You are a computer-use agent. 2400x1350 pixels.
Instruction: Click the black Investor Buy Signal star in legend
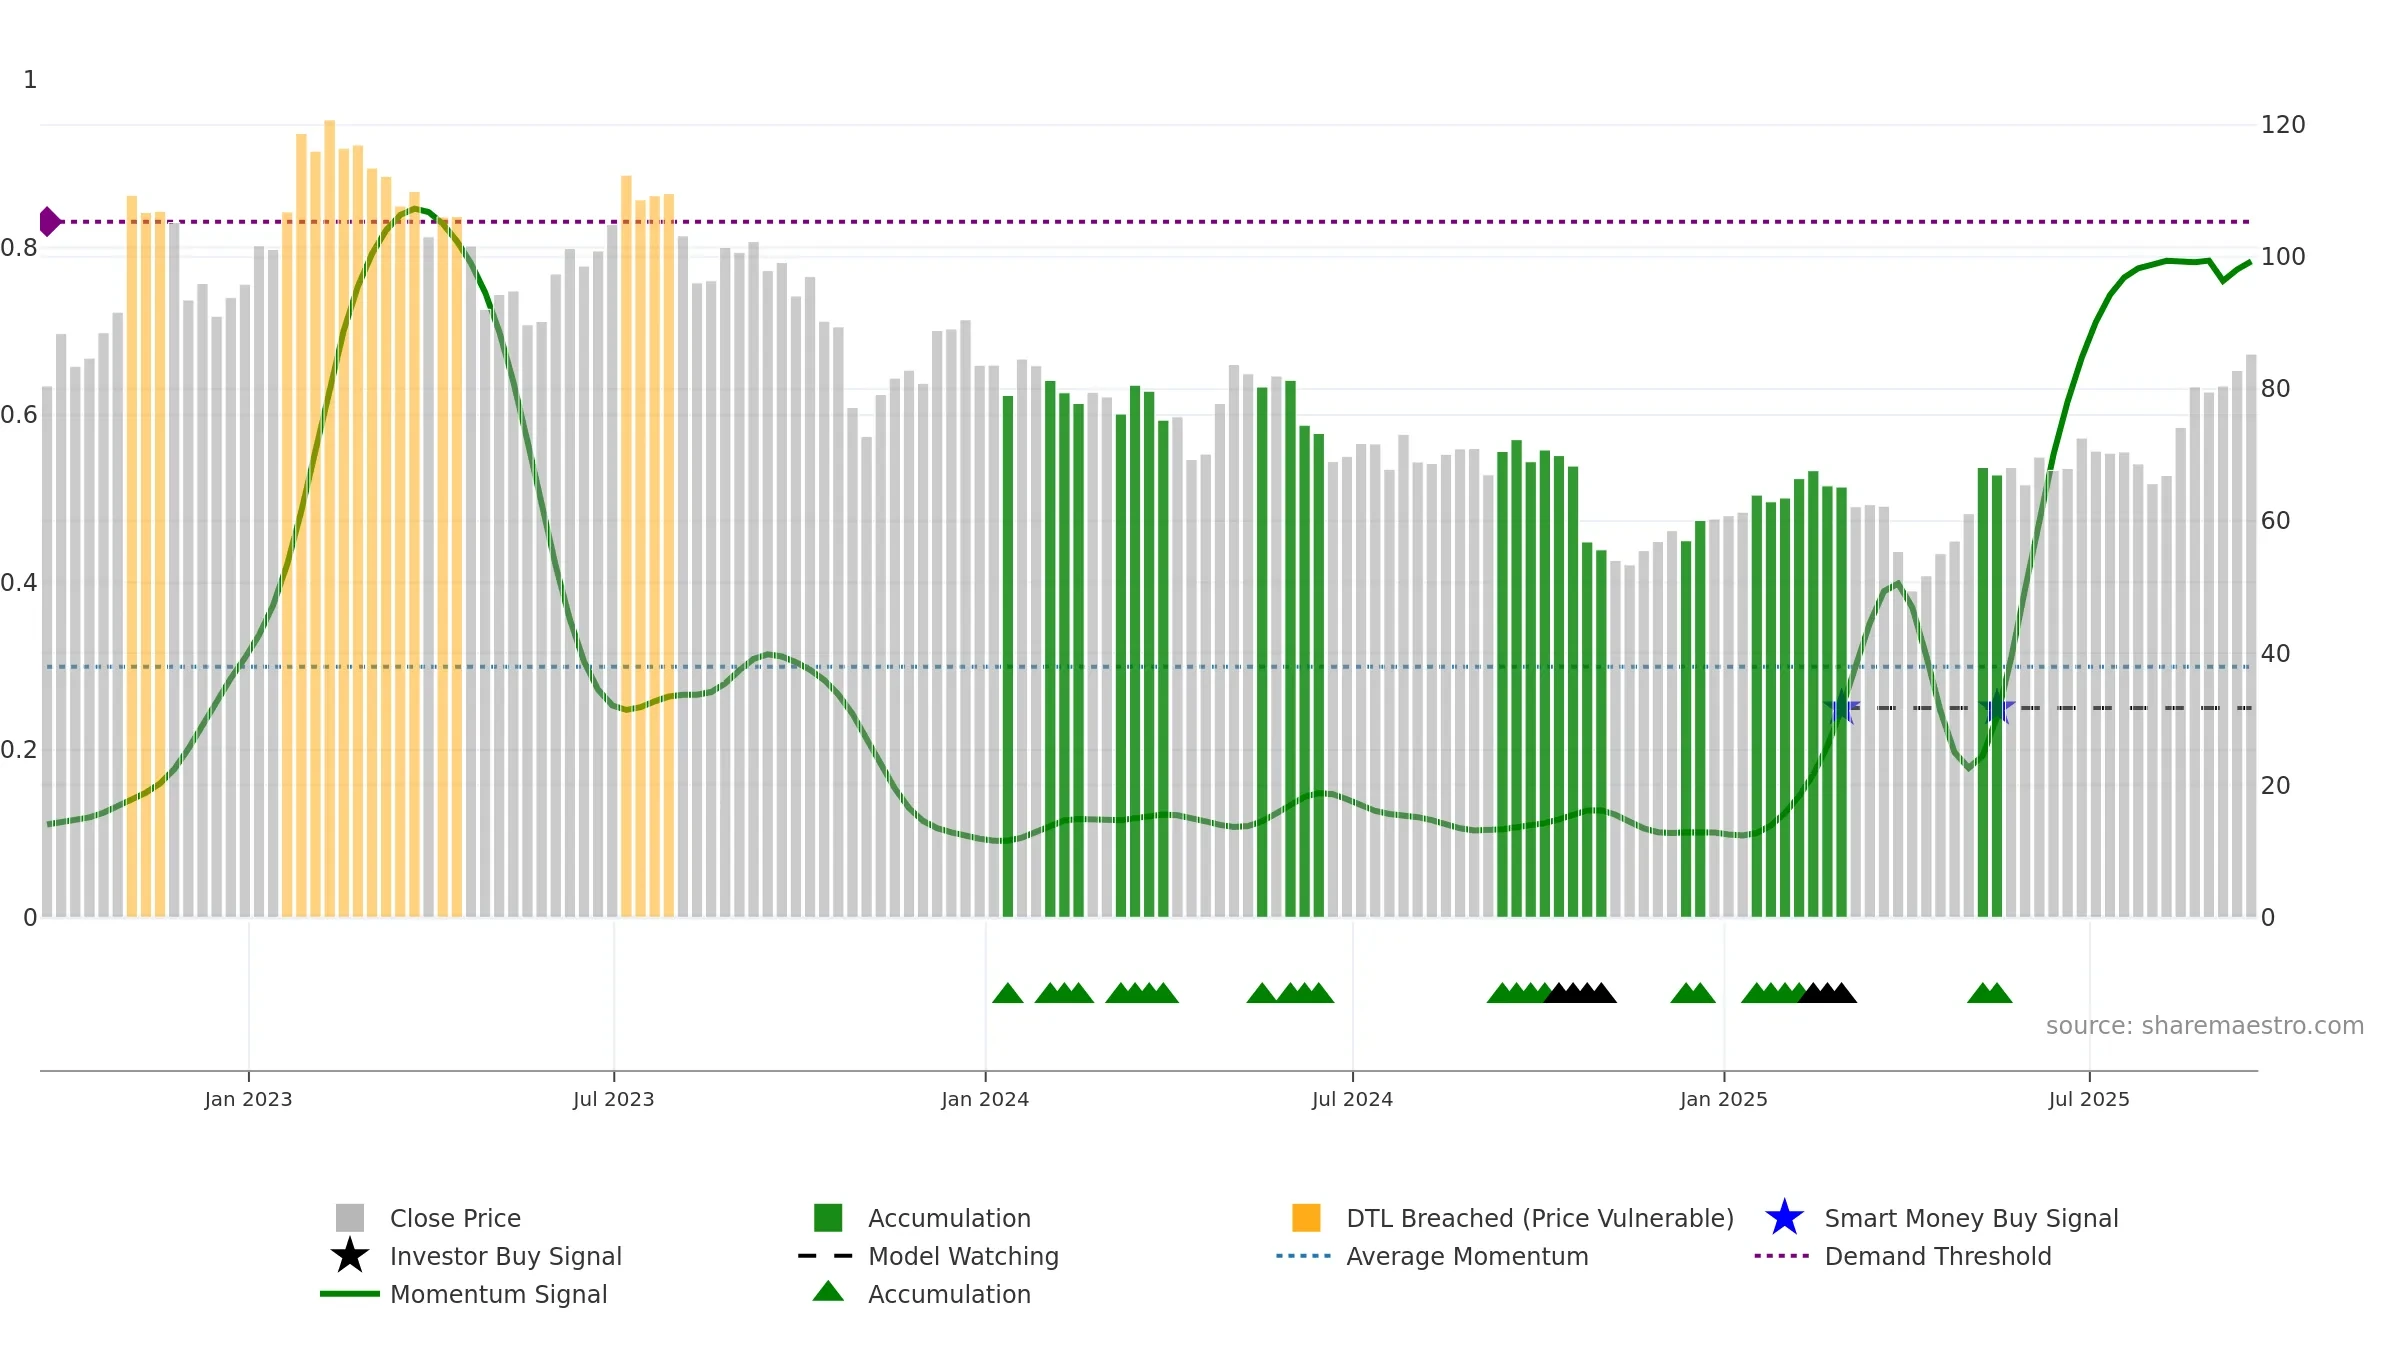coord(350,1256)
